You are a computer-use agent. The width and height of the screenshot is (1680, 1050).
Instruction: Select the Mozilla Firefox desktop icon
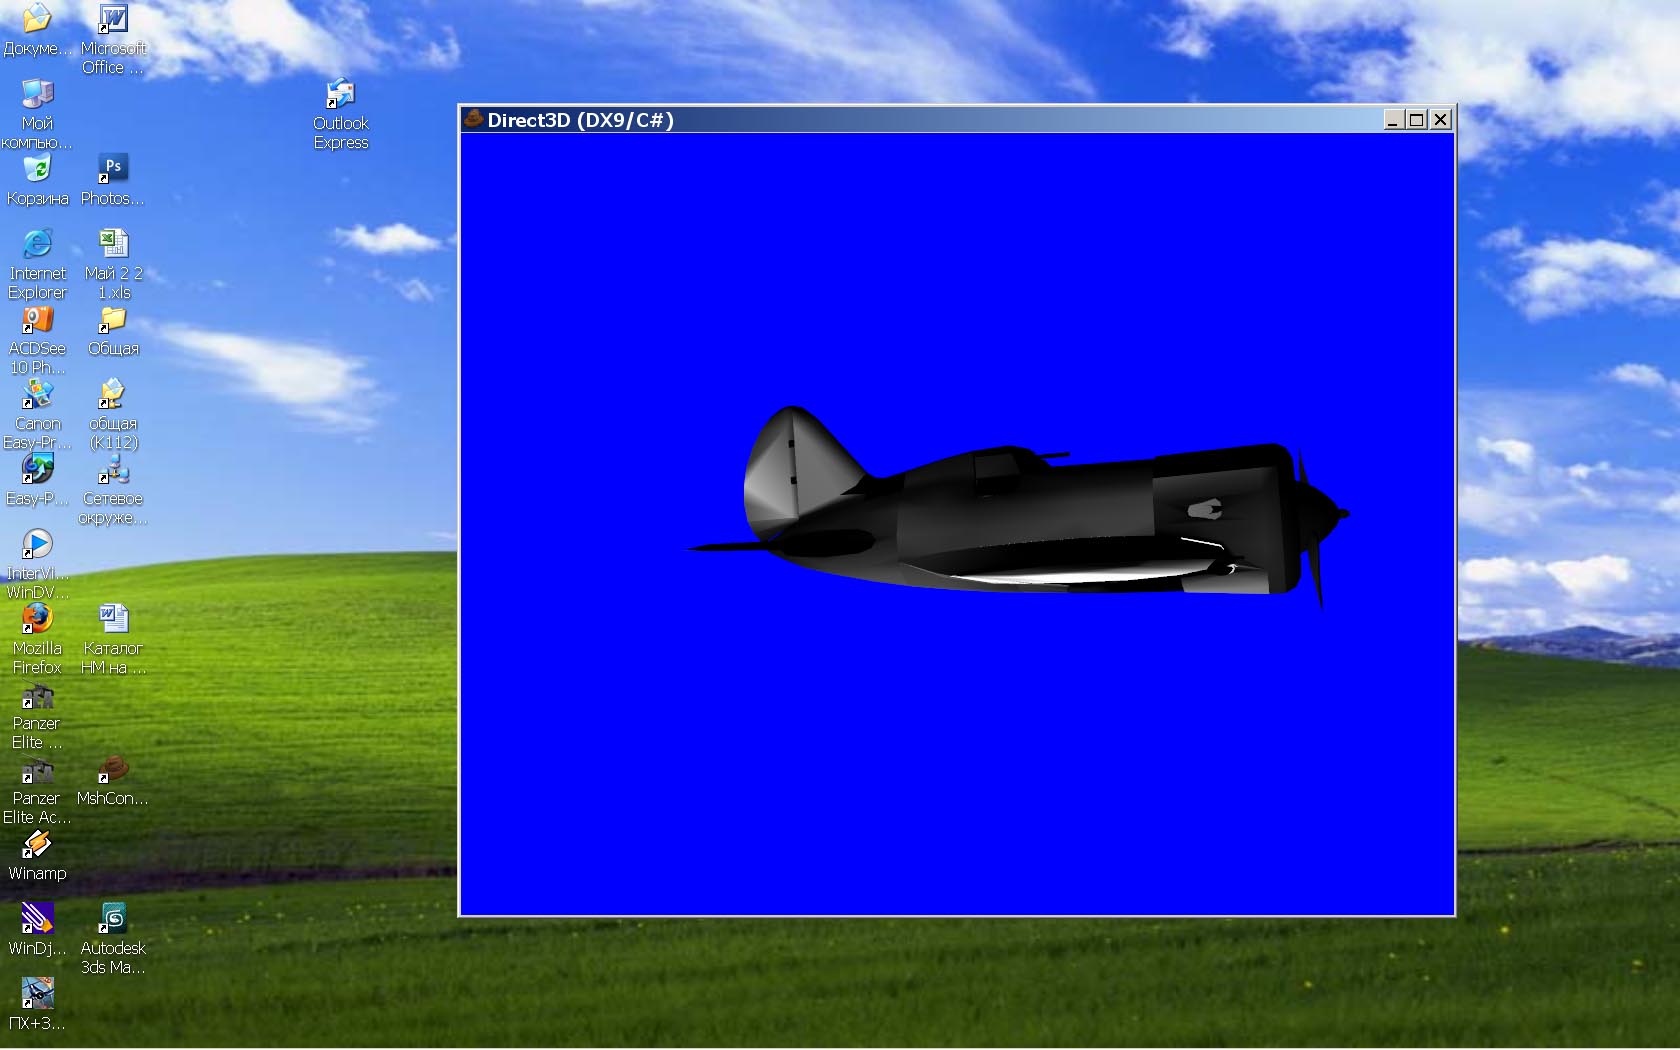(x=37, y=639)
